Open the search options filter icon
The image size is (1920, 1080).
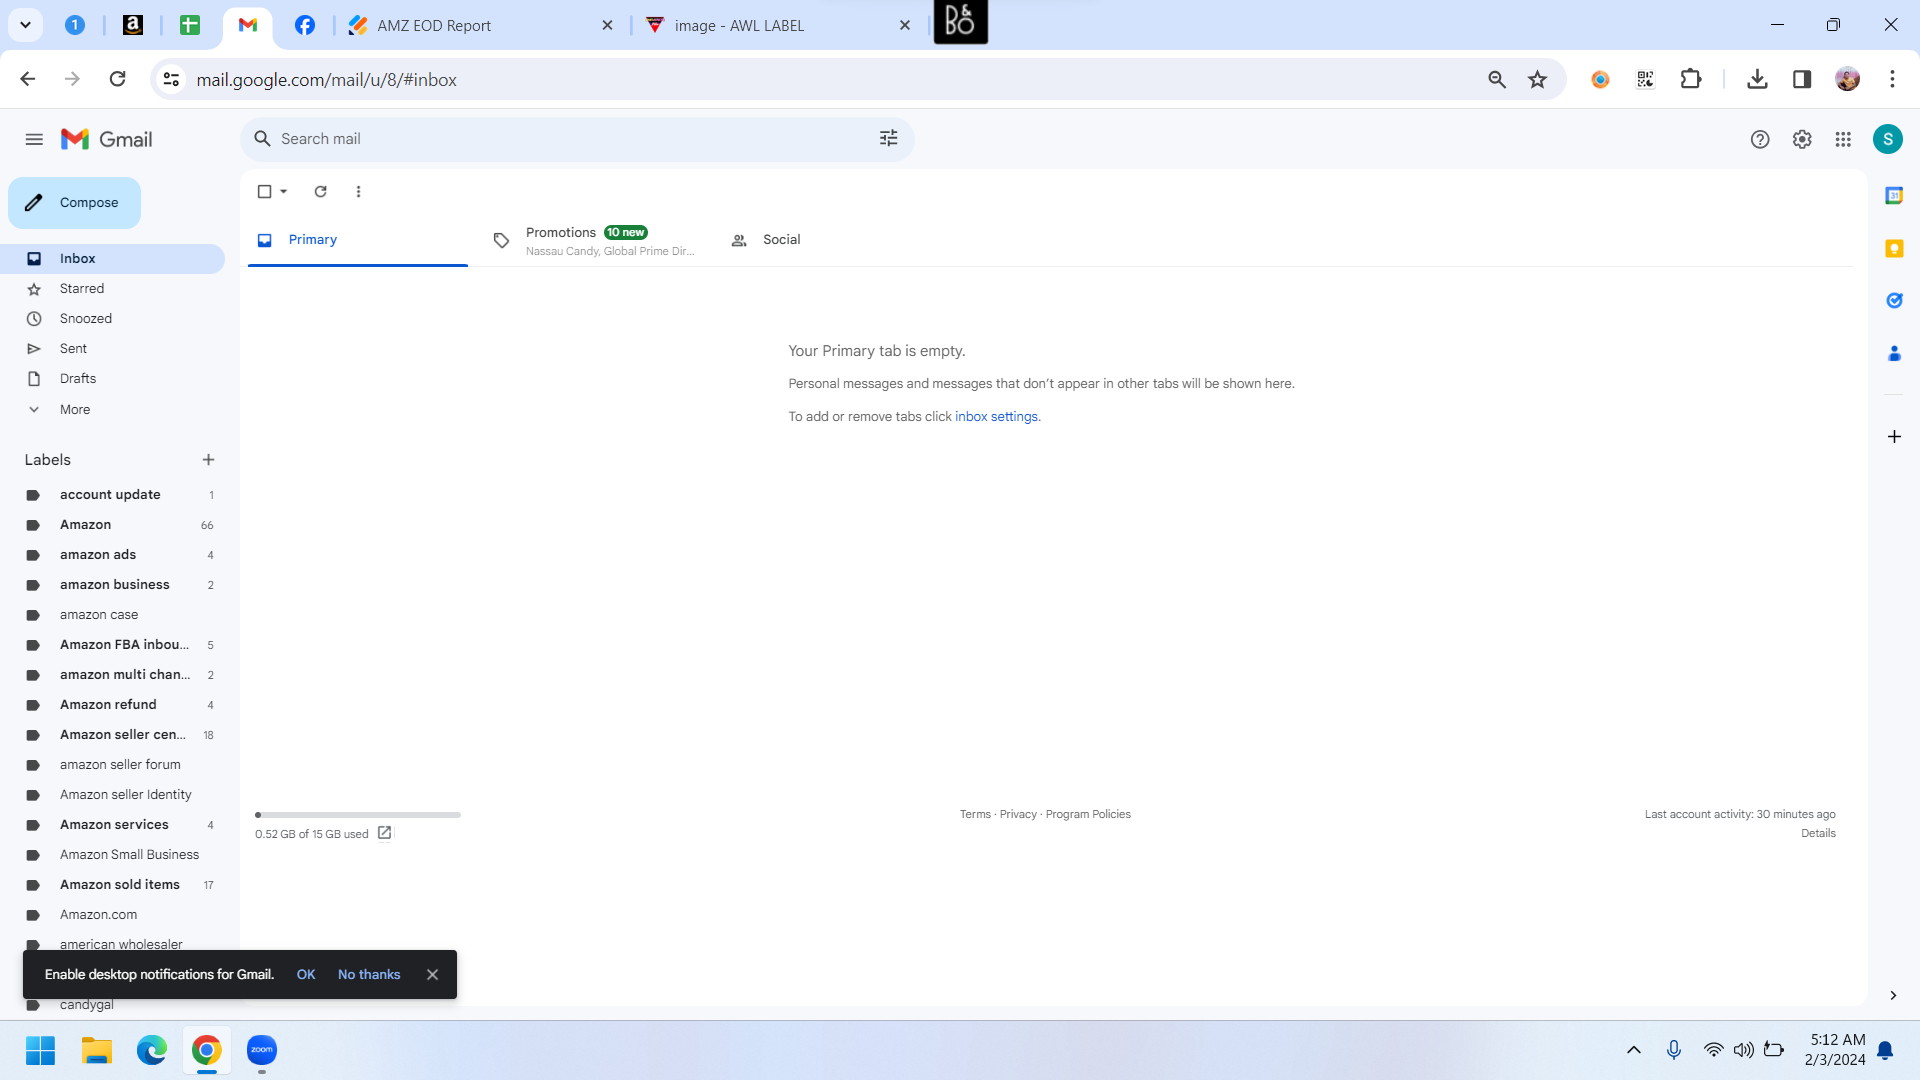tap(888, 139)
